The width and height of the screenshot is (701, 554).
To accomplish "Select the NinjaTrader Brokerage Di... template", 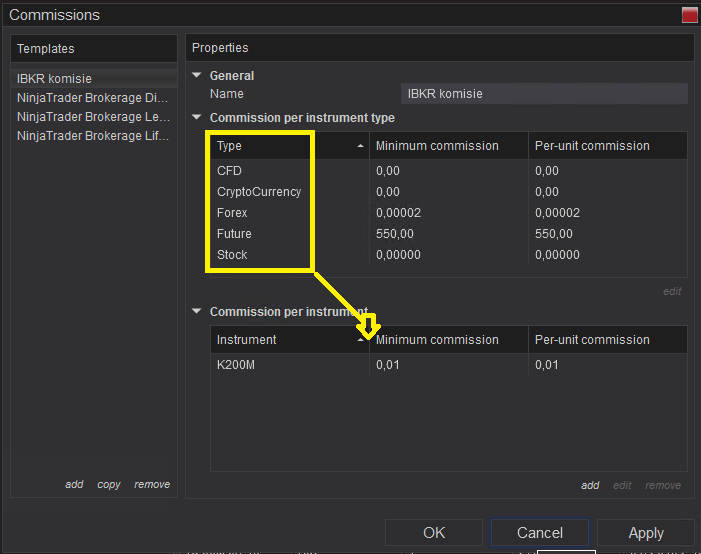I will pyautogui.click(x=94, y=98).
